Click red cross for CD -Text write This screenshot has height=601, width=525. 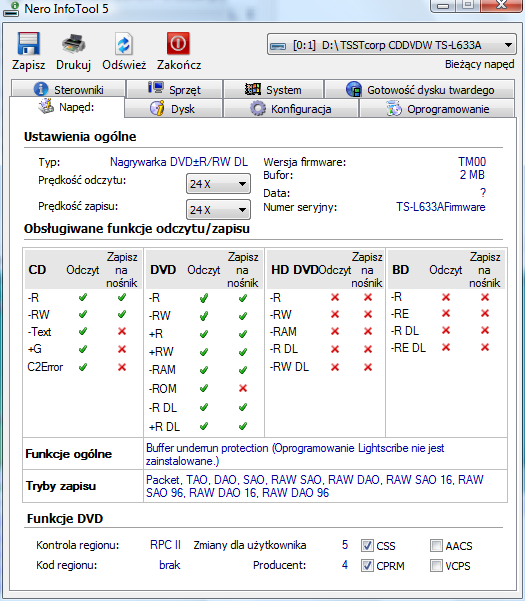point(122,331)
